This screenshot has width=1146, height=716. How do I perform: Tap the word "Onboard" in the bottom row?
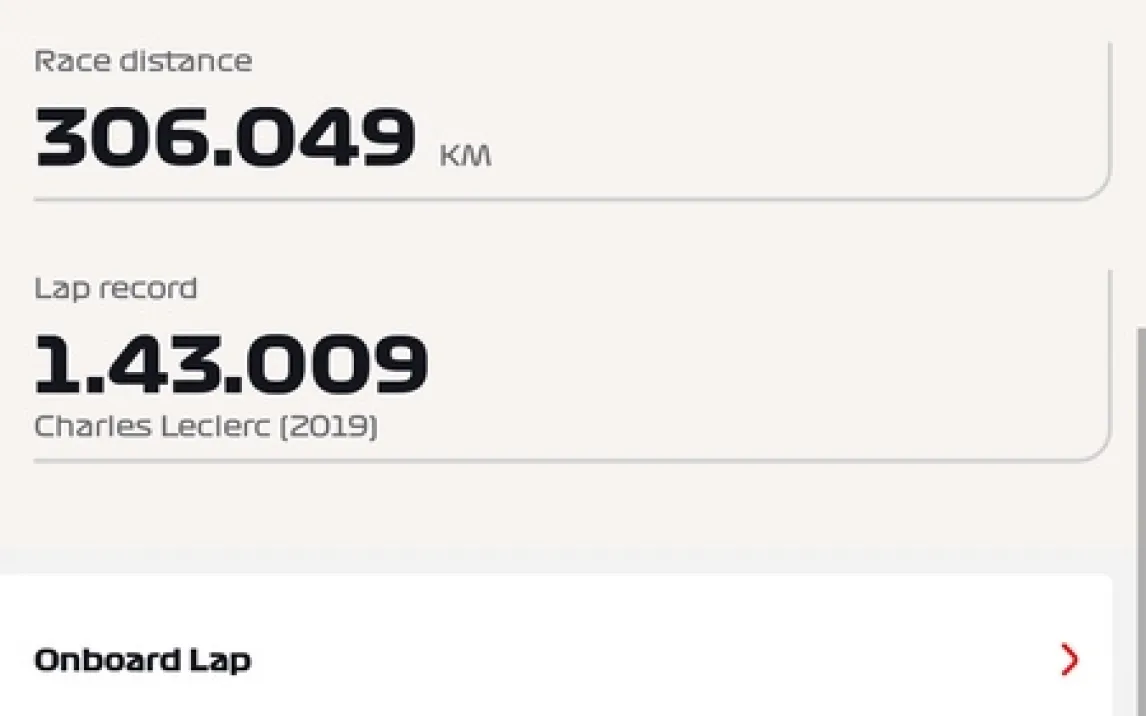pyautogui.click(x=107, y=660)
